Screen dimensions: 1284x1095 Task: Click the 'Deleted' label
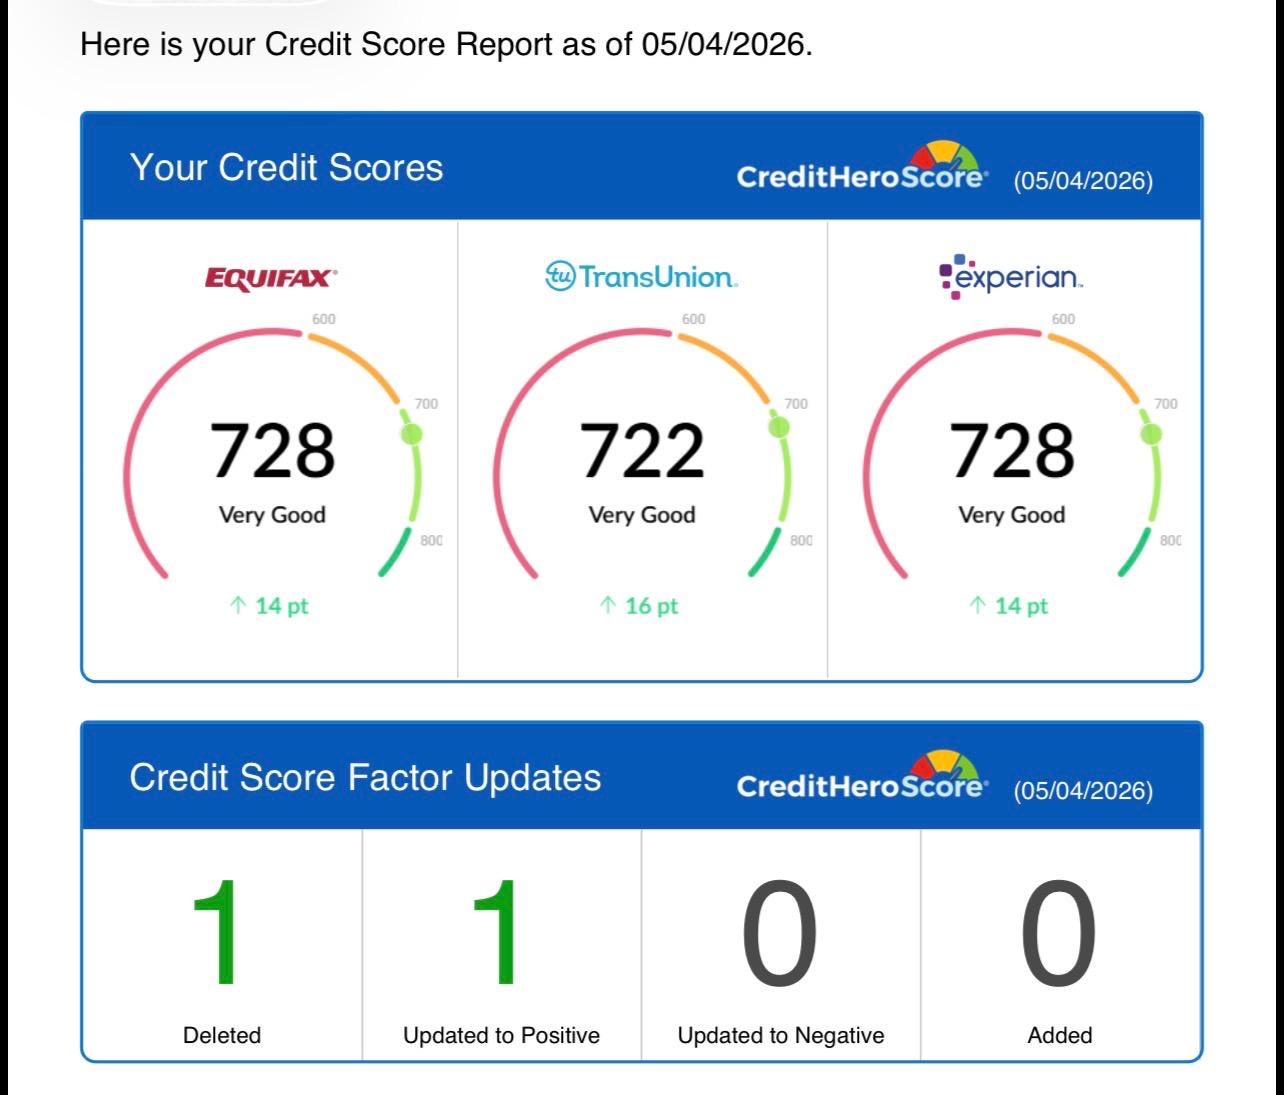[x=222, y=1035]
